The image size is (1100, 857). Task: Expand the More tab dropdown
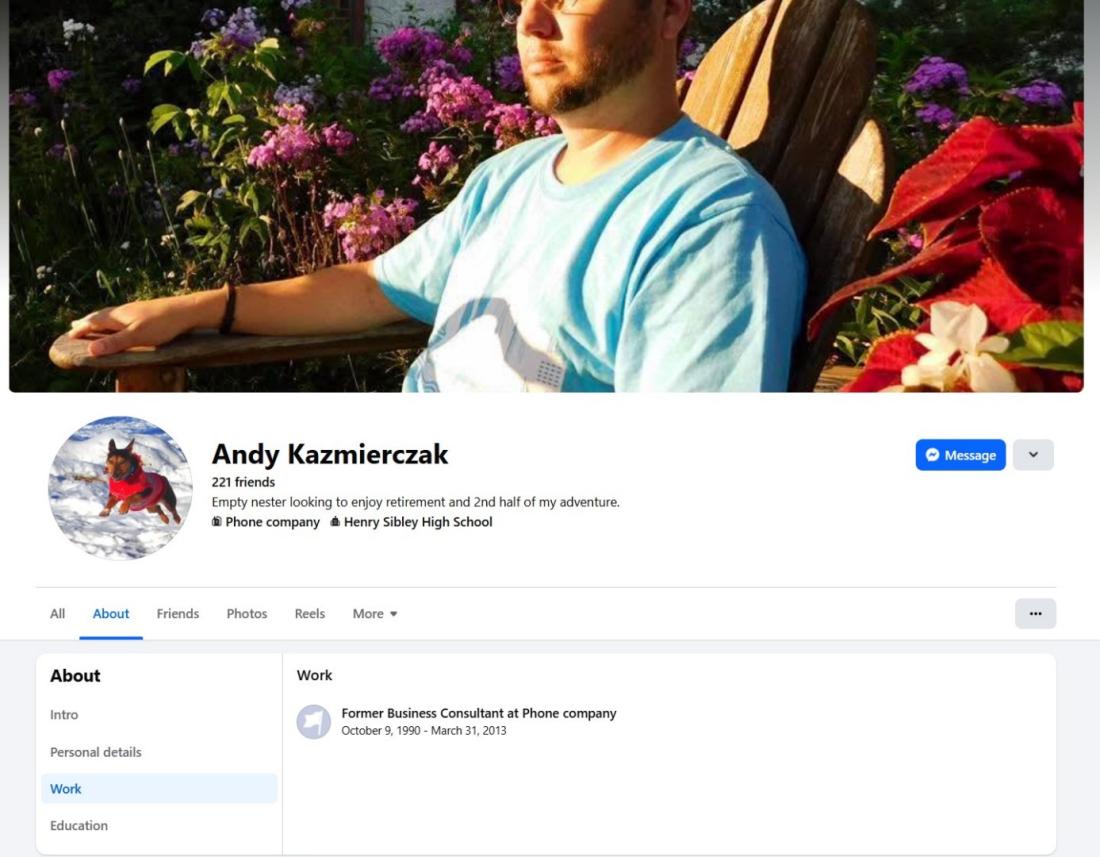point(375,614)
